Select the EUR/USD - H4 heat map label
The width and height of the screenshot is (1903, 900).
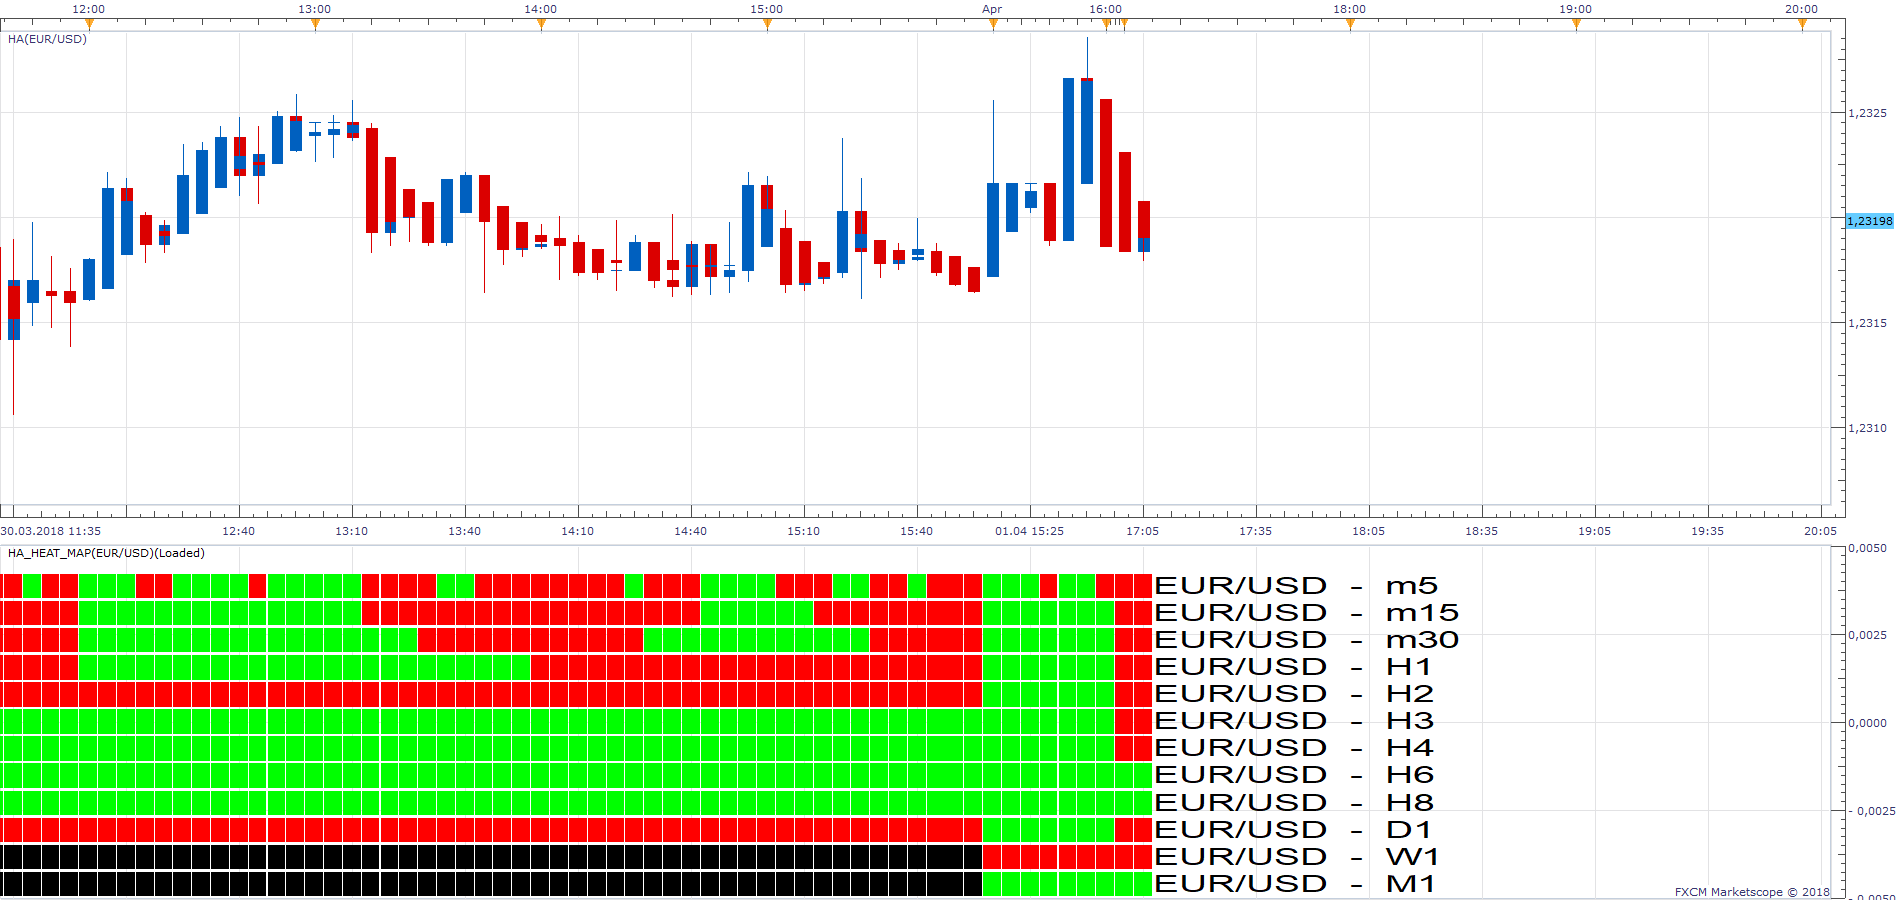tap(1294, 748)
